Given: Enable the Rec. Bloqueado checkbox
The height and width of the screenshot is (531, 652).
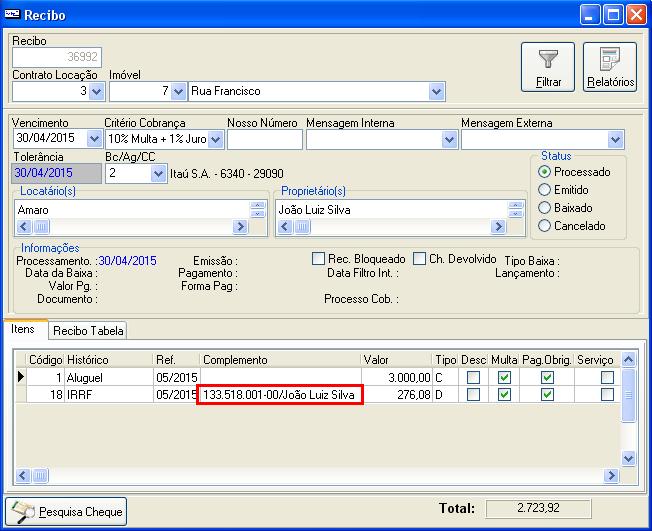Looking at the screenshot, I should pyautogui.click(x=319, y=259).
